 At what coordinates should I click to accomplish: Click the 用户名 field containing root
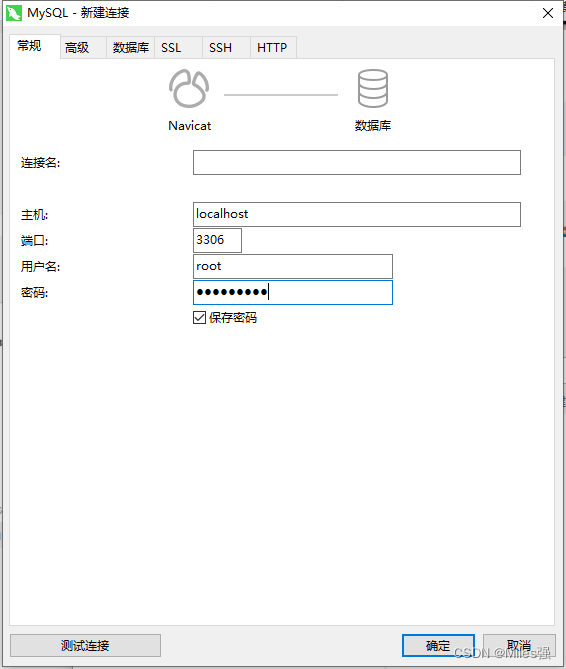pos(293,266)
